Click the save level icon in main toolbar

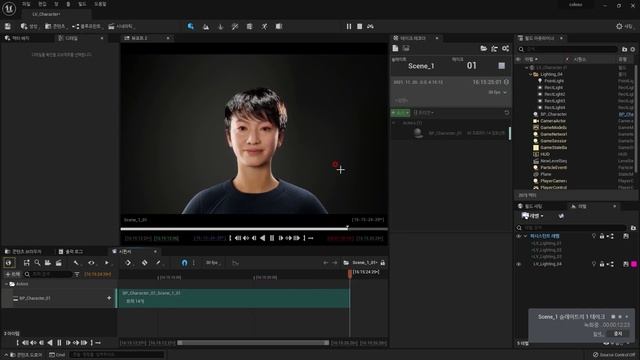[8, 26]
